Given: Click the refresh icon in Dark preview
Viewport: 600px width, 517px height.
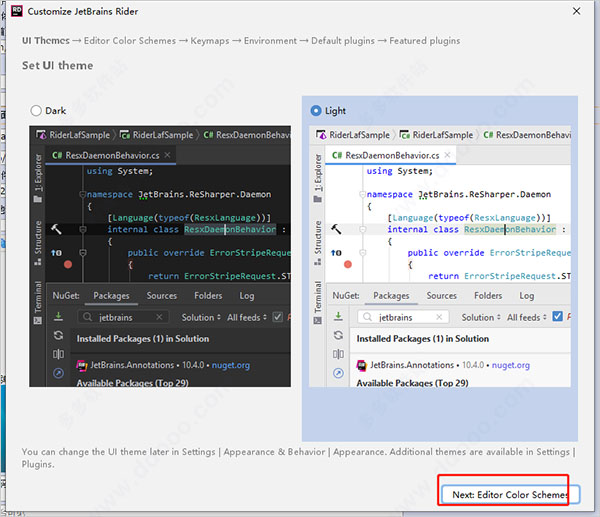Looking at the screenshot, I should click(58, 335).
